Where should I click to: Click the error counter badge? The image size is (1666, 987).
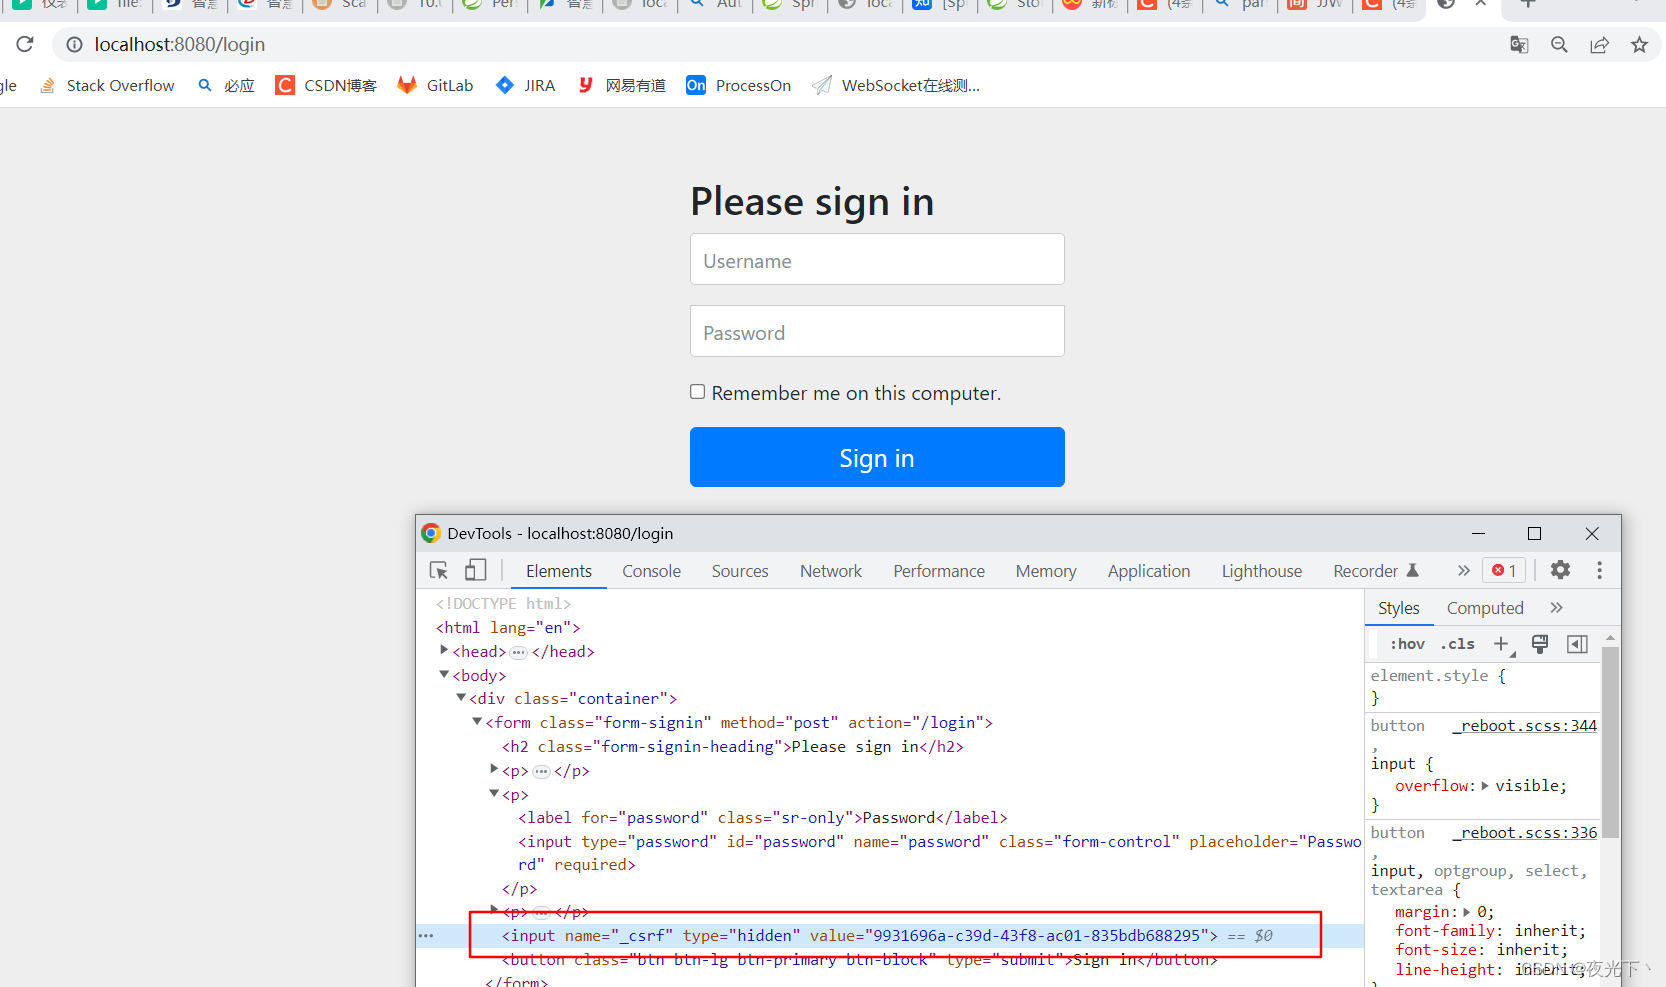(1503, 569)
